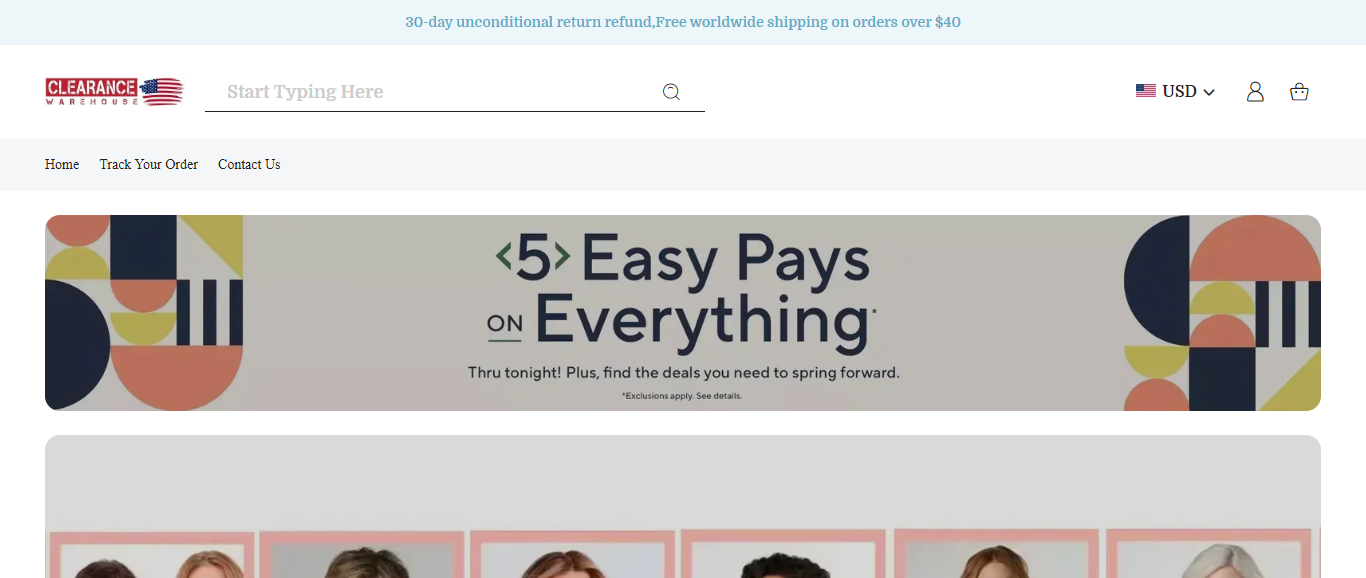Image resolution: width=1366 pixels, height=578 pixels.
Task: Click the free shipping announcement text
Action: click(683, 22)
